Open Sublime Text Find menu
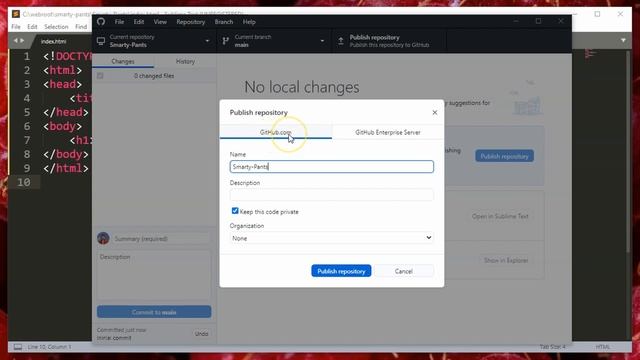640x360 pixels. click(x=81, y=27)
